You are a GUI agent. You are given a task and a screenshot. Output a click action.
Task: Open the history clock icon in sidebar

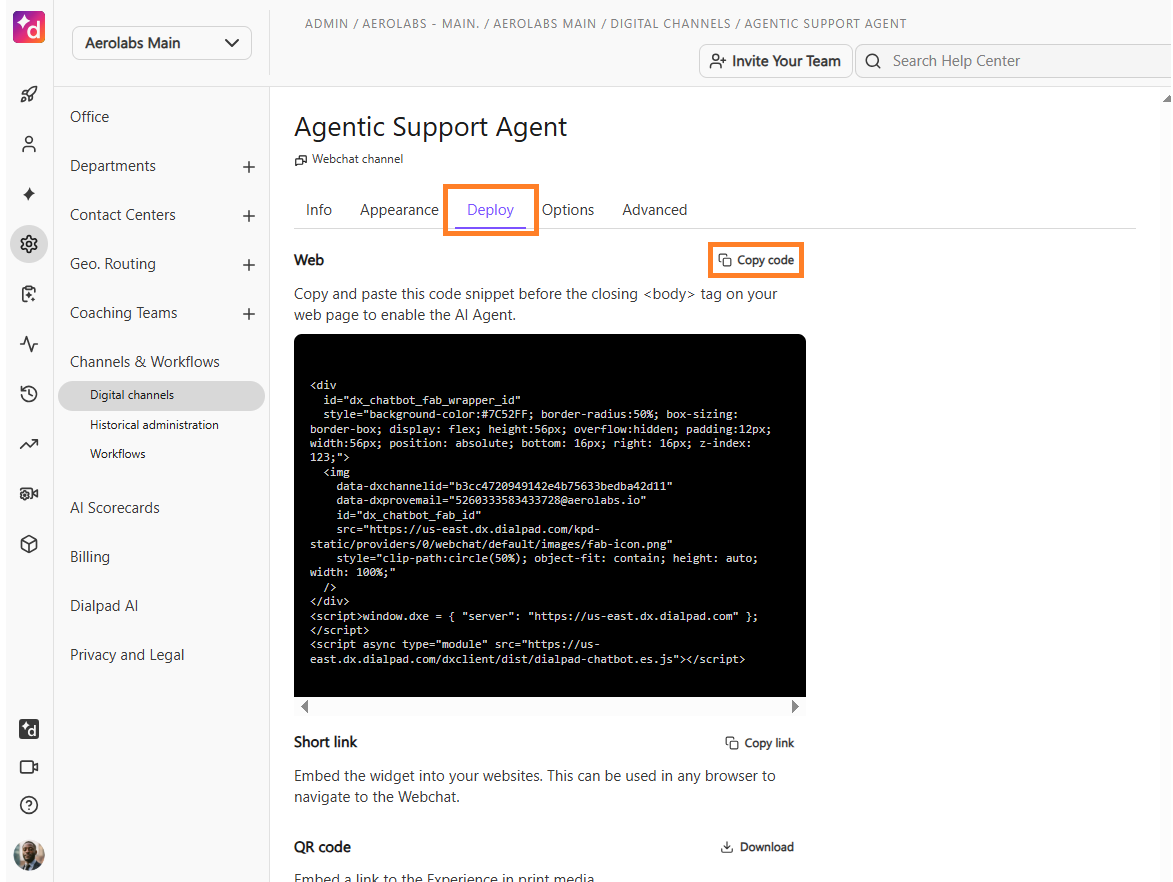tap(29, 394)
